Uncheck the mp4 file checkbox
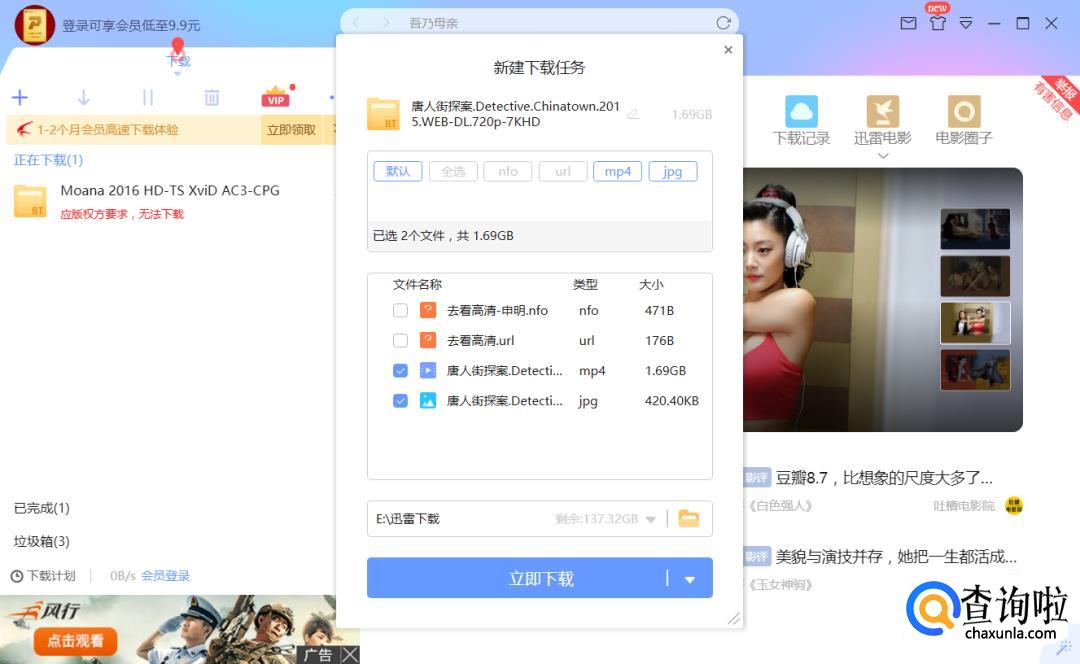Screen dimensions: 1080x664 (x=400, y=371)
